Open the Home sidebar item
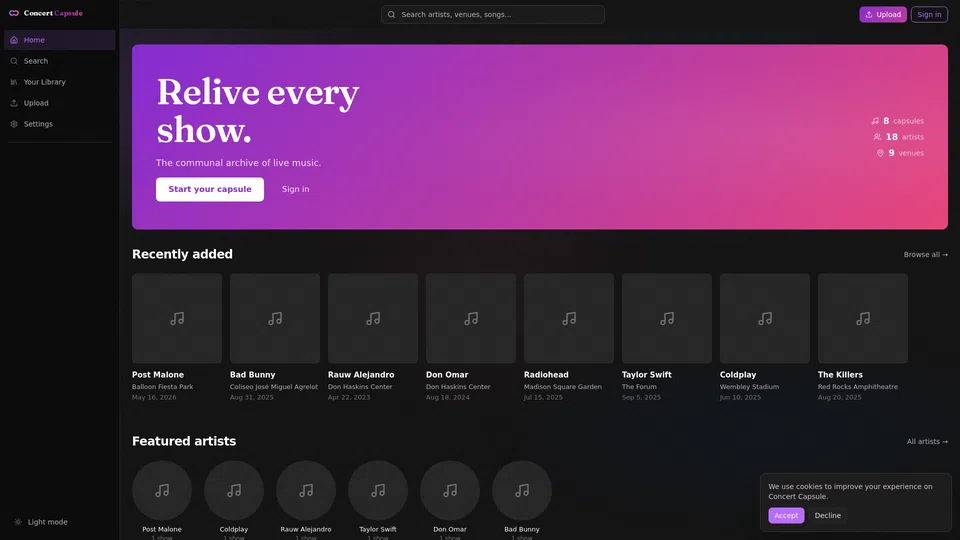The image size is (960, 540). [59, 40]
